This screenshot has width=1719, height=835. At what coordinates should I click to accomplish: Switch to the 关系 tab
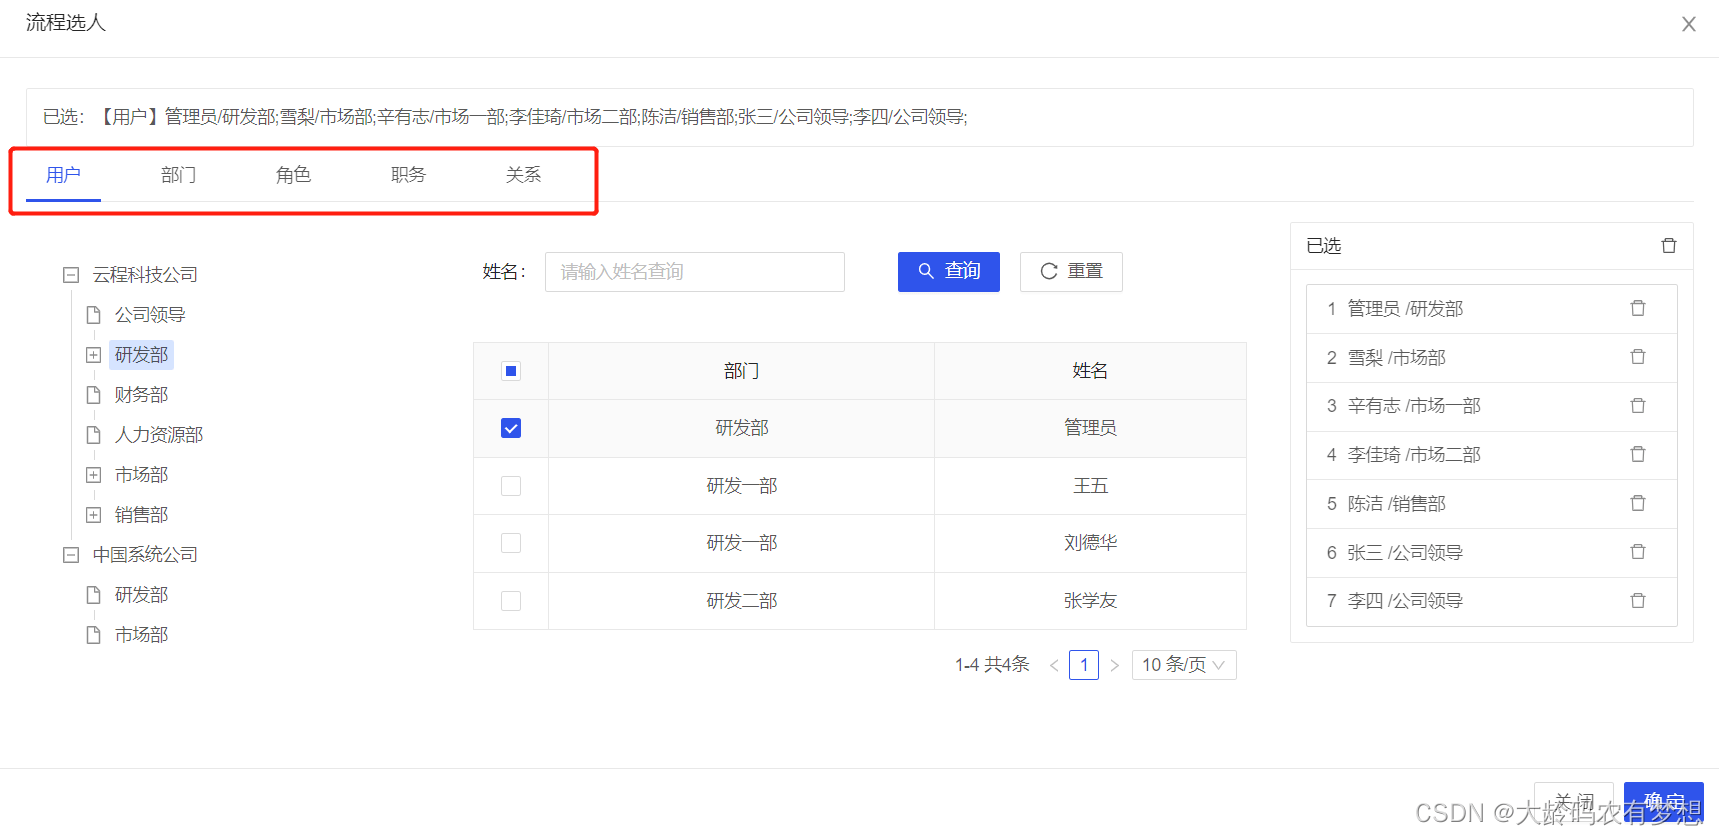pyautogui.click(x=523, y=175)
